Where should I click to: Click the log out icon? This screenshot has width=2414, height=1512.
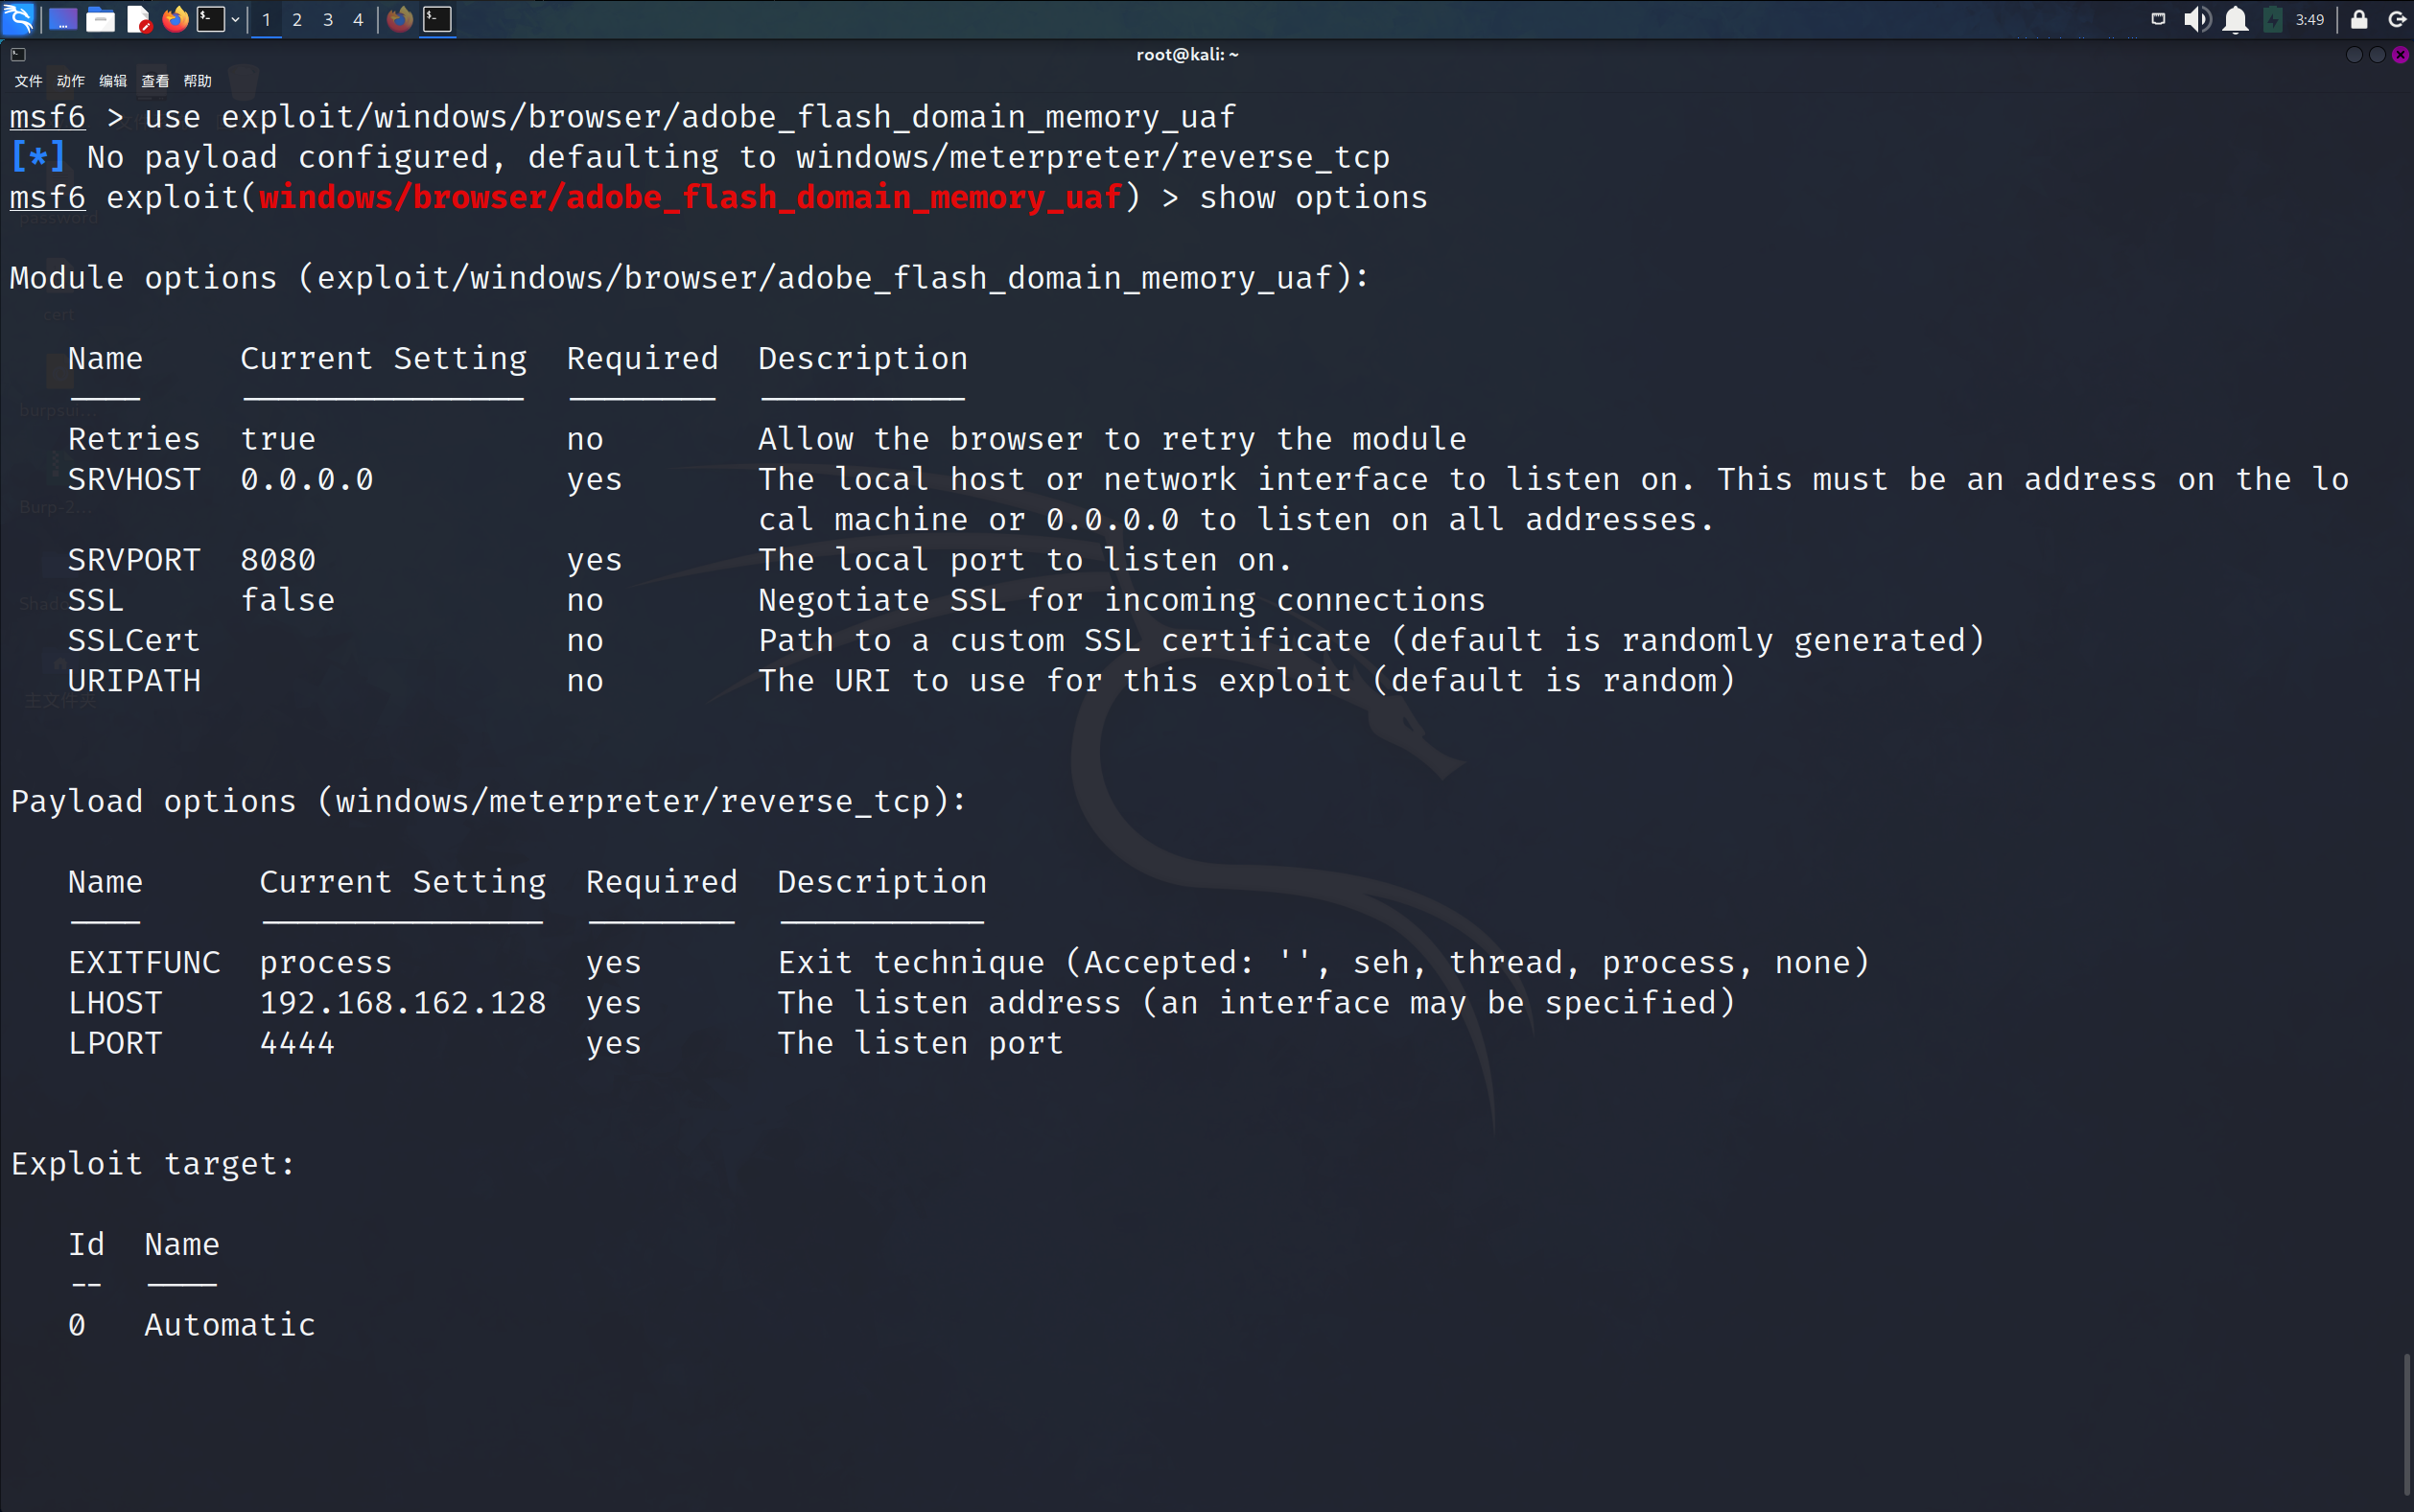2396,19
